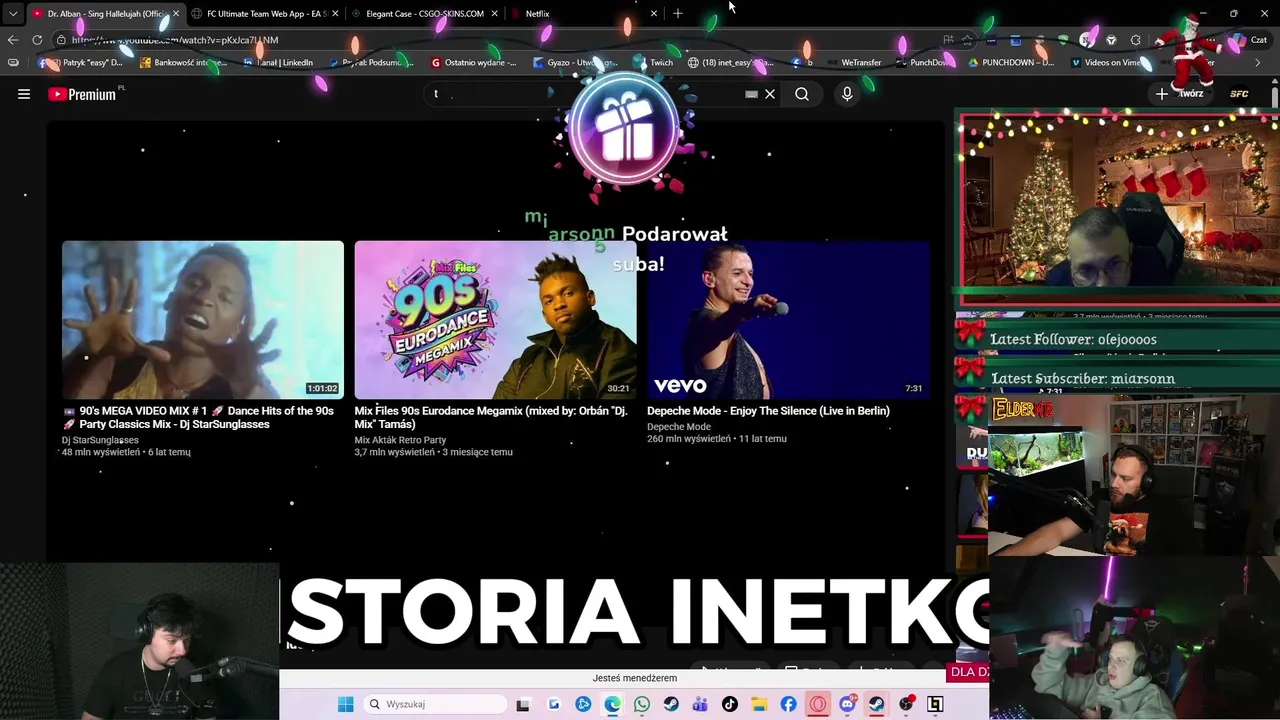Viewport: 1280px width, 720px height.
Task: Open Task View from the taskbar
Action: pyautogui.click(x=523, y=704)
